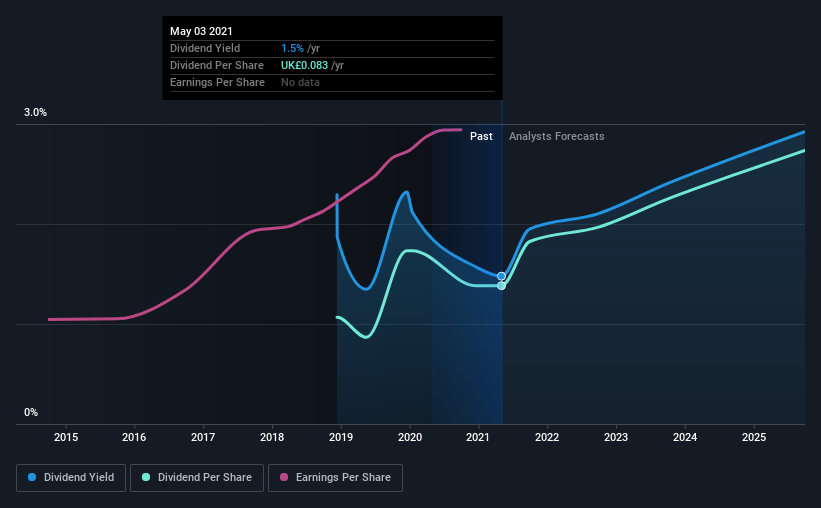Click the 0% y-axis label

point(31,413)
